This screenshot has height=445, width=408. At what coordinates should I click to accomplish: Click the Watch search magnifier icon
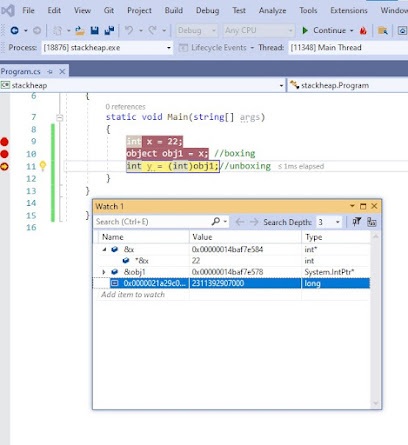216,222
